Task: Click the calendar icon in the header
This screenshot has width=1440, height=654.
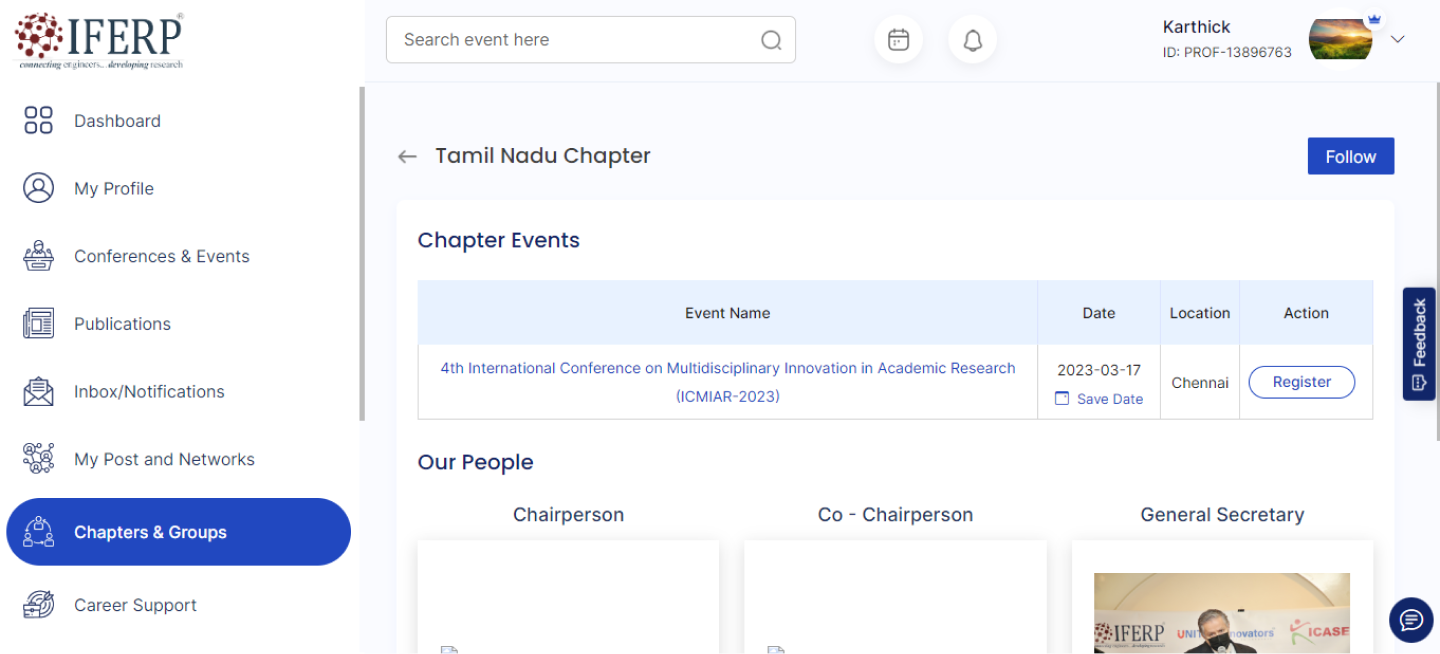Action: [898, 40]
